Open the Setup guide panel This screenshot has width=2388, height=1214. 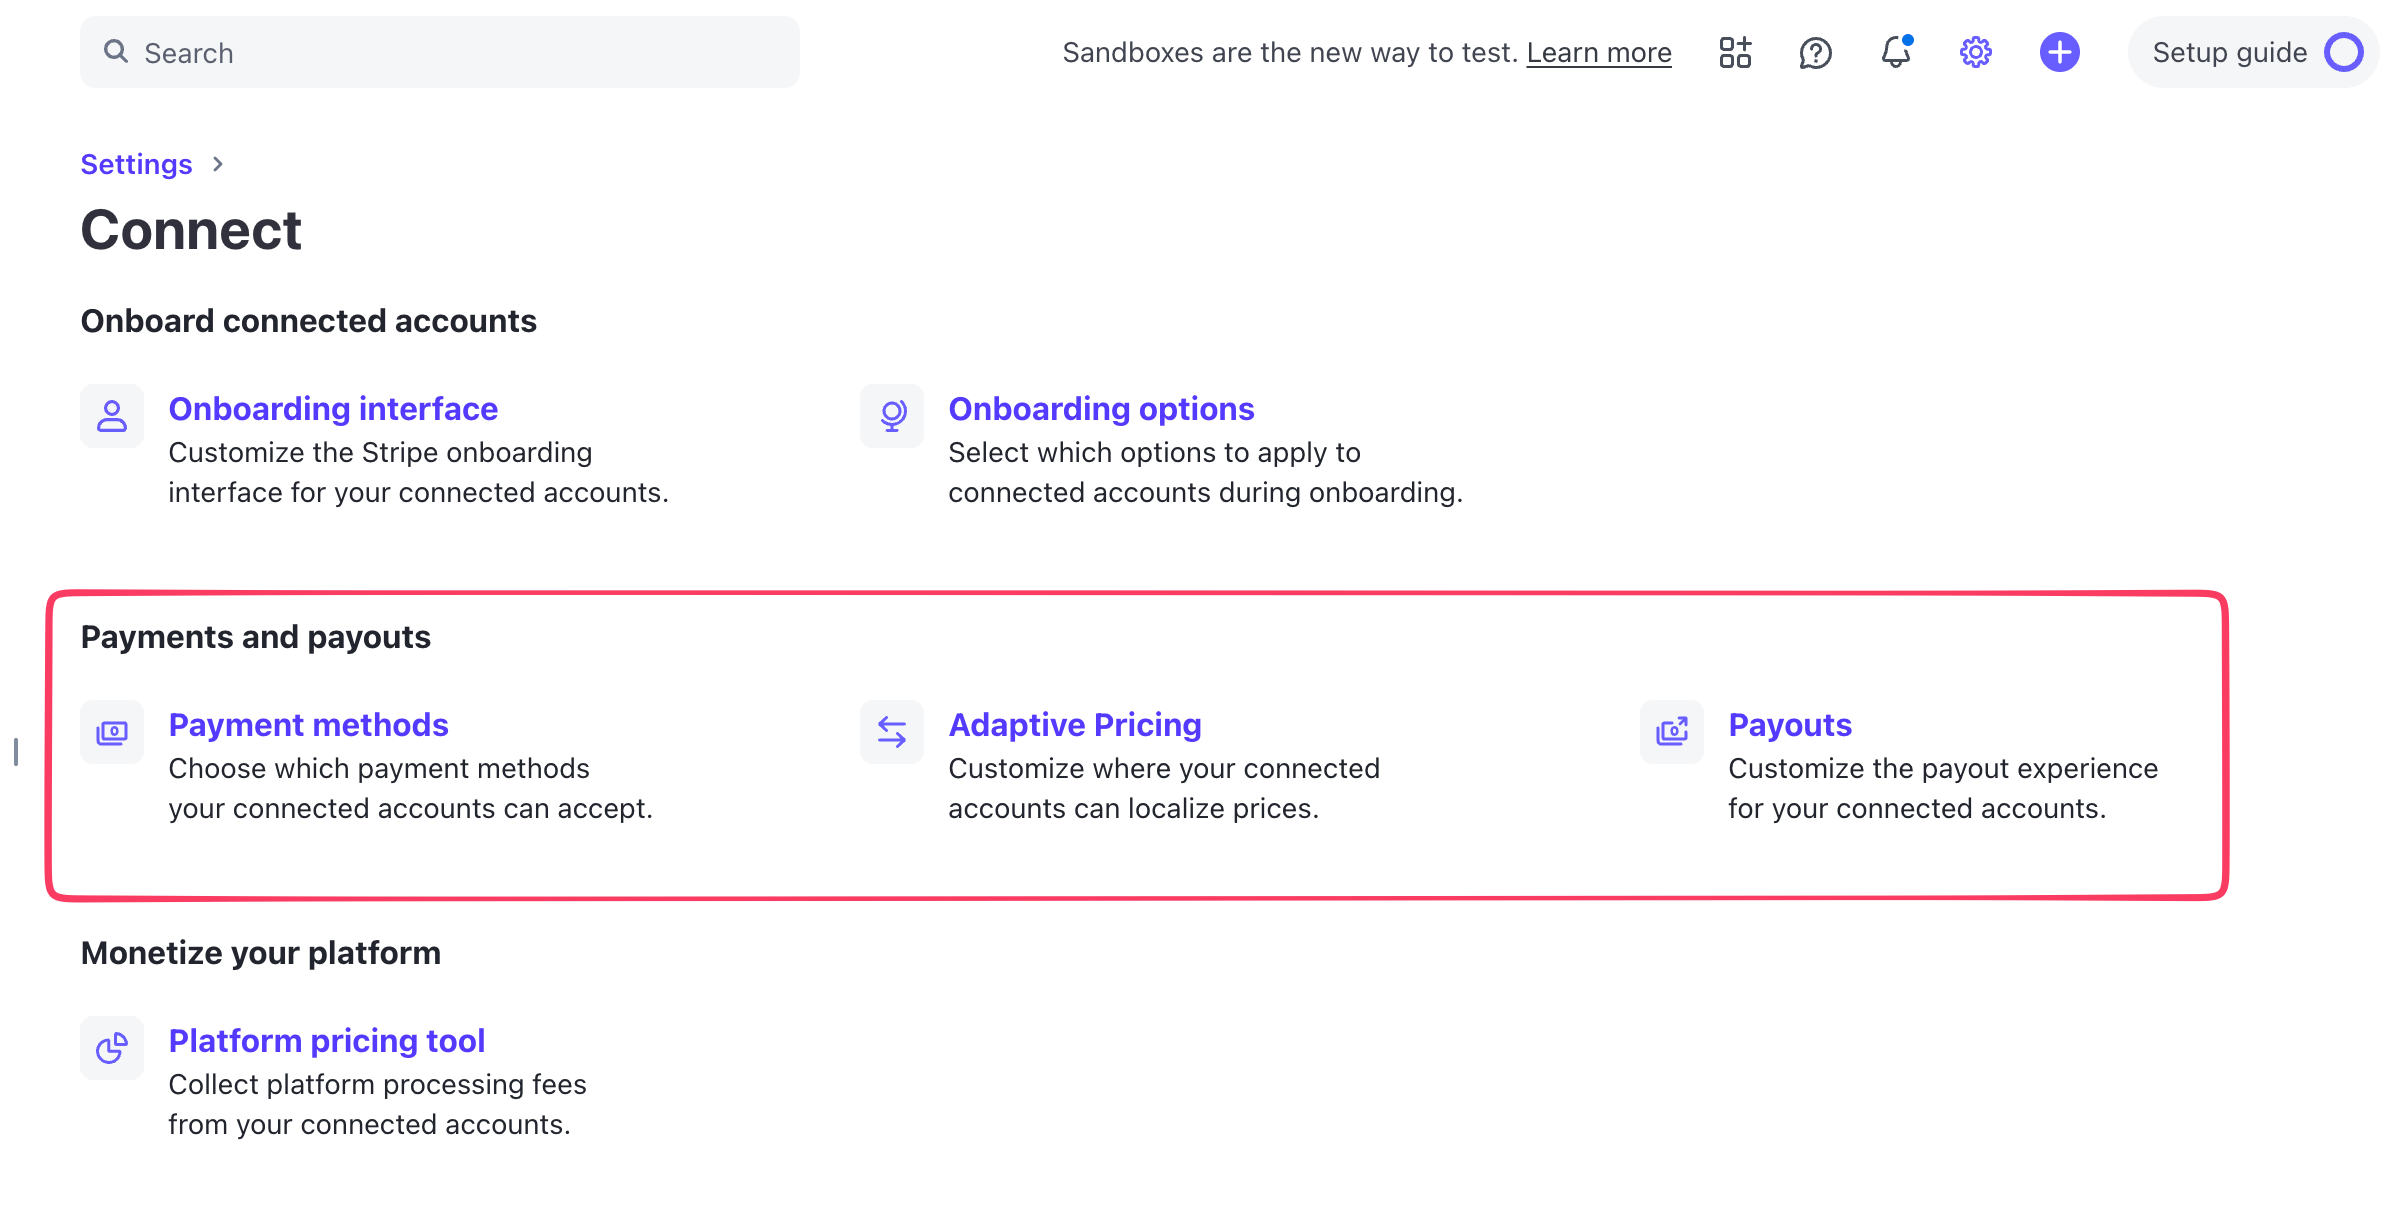click(x=2230, y=52)
